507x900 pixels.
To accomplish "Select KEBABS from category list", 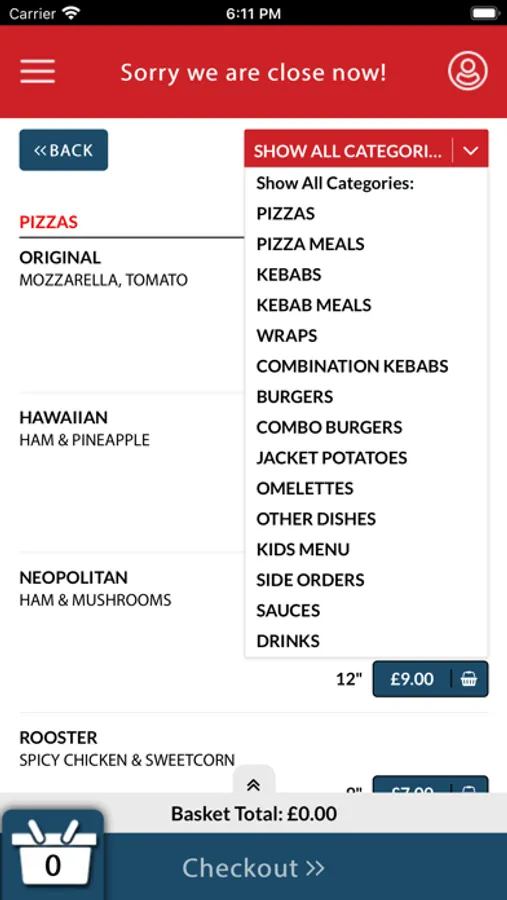I will click(289, 274).
